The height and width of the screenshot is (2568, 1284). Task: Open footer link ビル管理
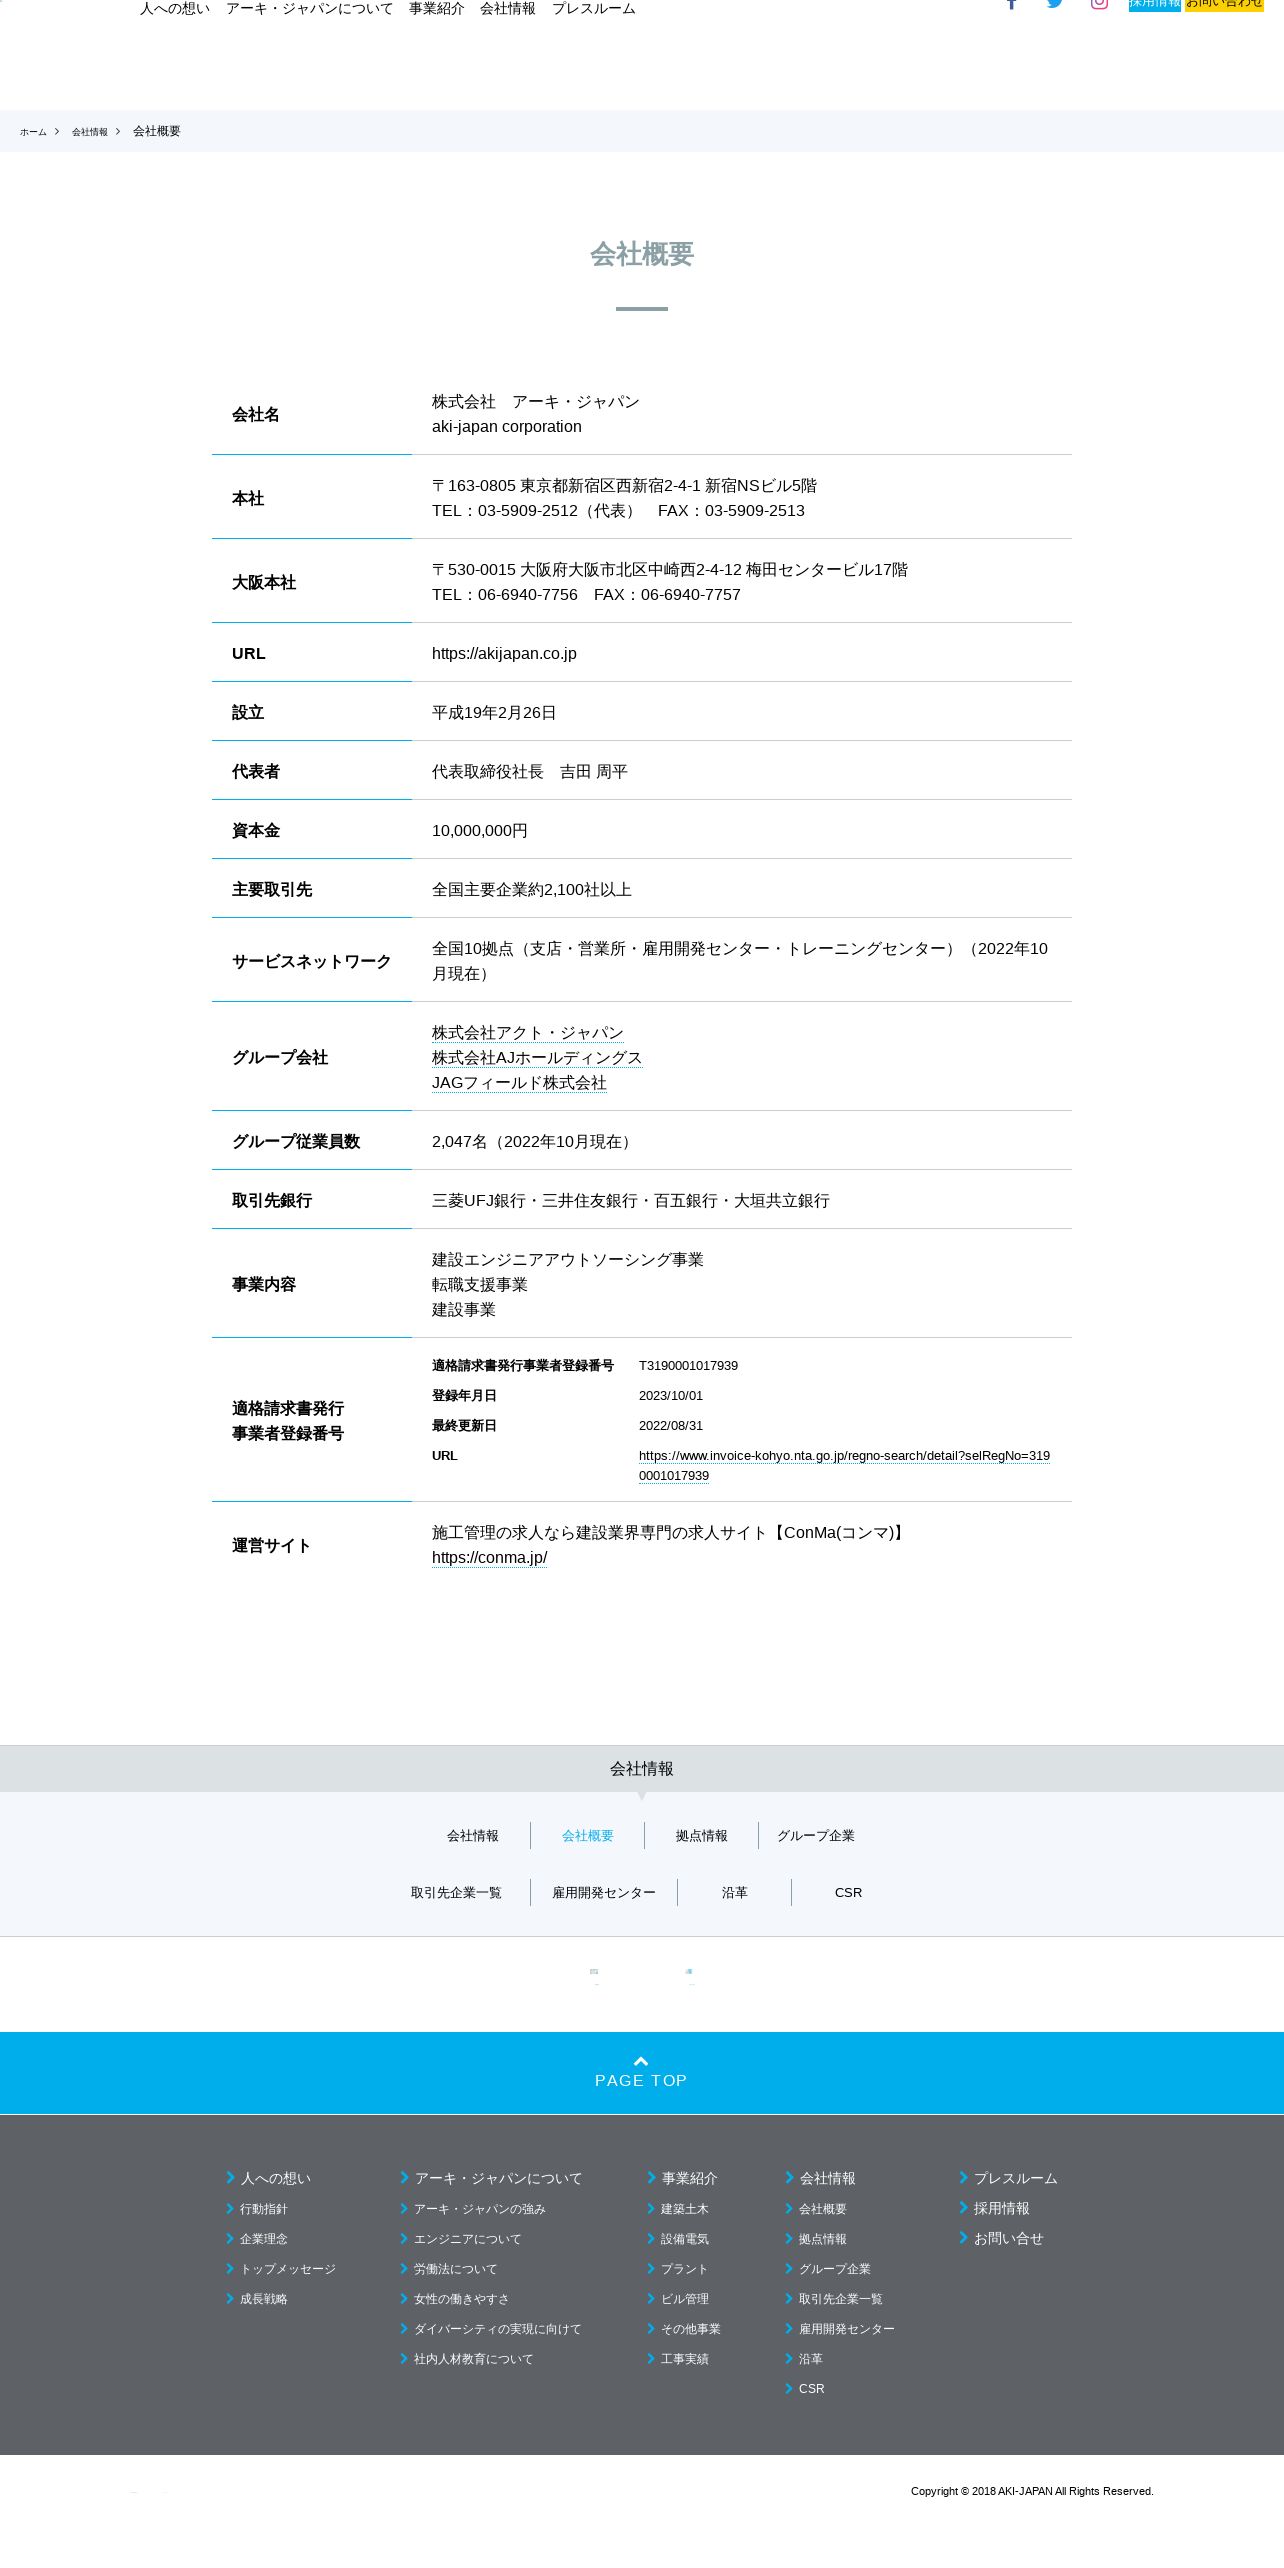(x=685, y=2299)
